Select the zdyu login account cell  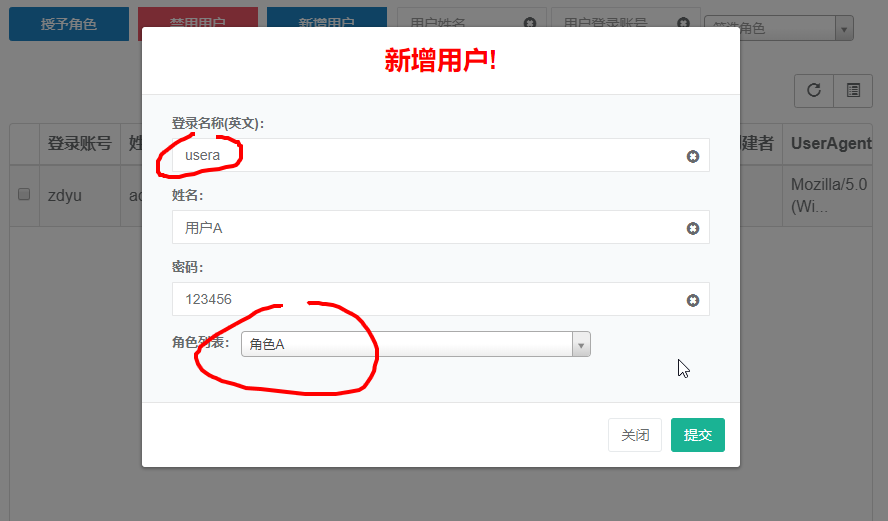[x=65, y=195]
